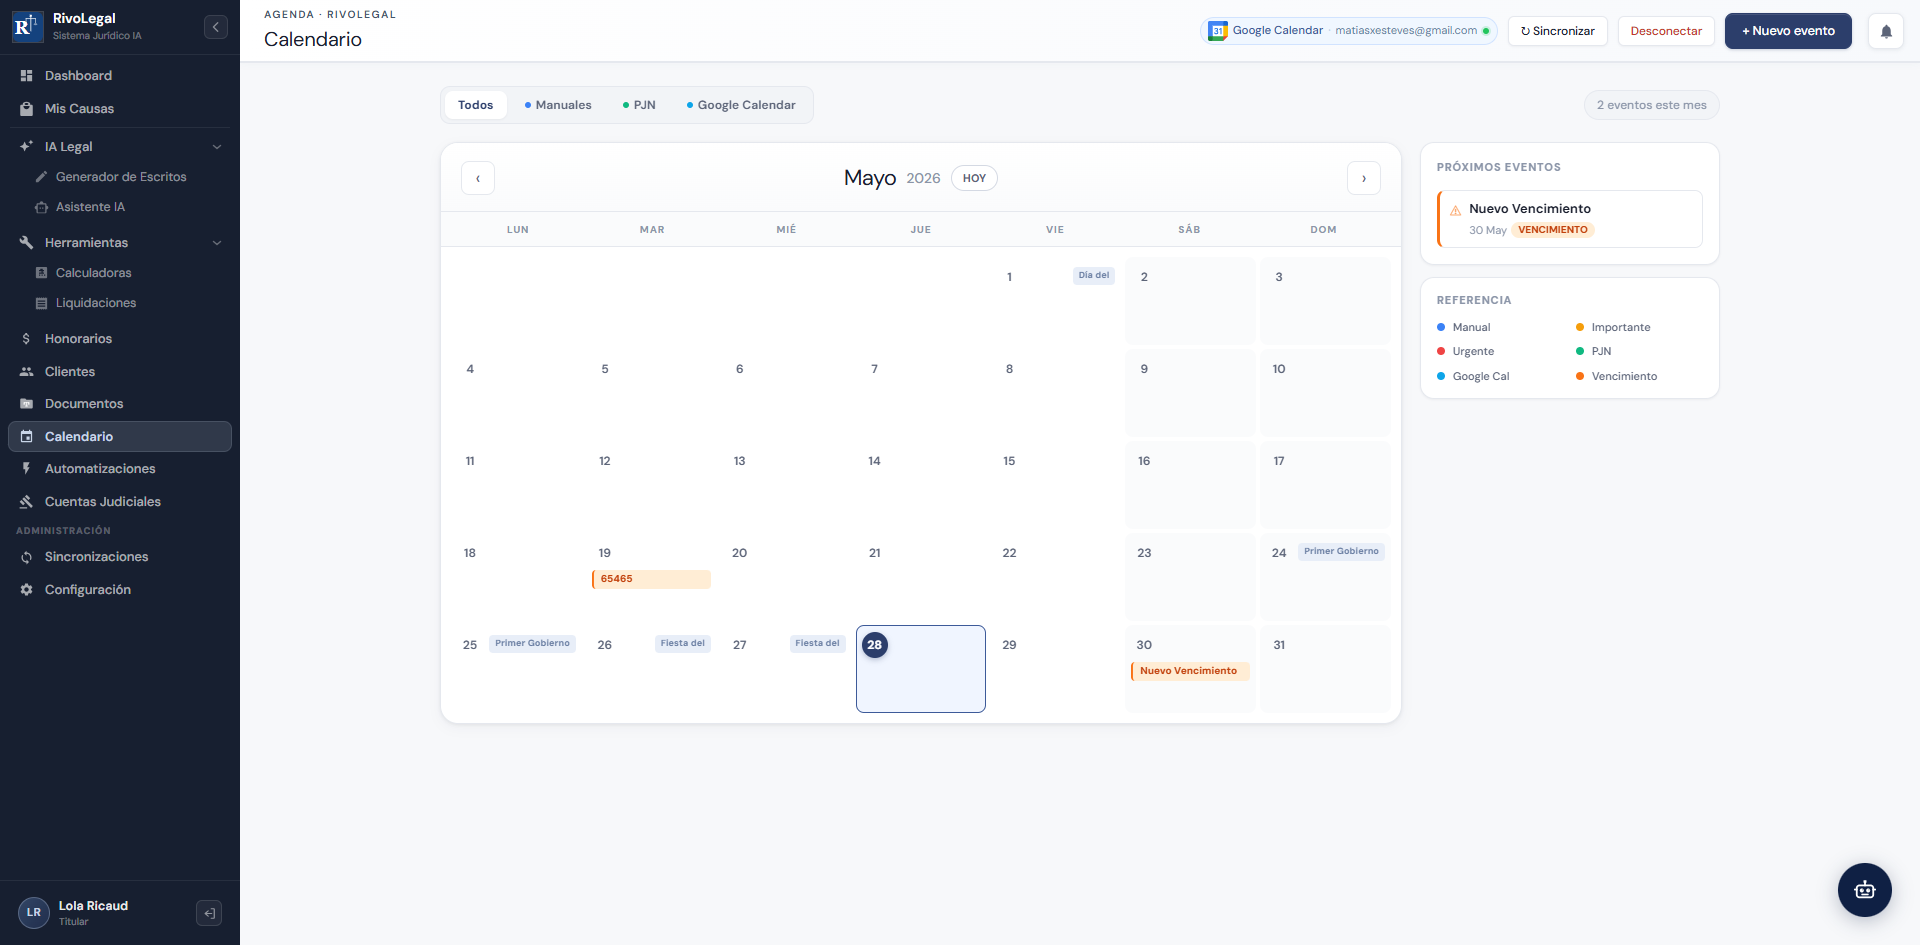Click the Google Calendar logo icon
The width and height of the screenshot is (1920, 945).
1217,31
